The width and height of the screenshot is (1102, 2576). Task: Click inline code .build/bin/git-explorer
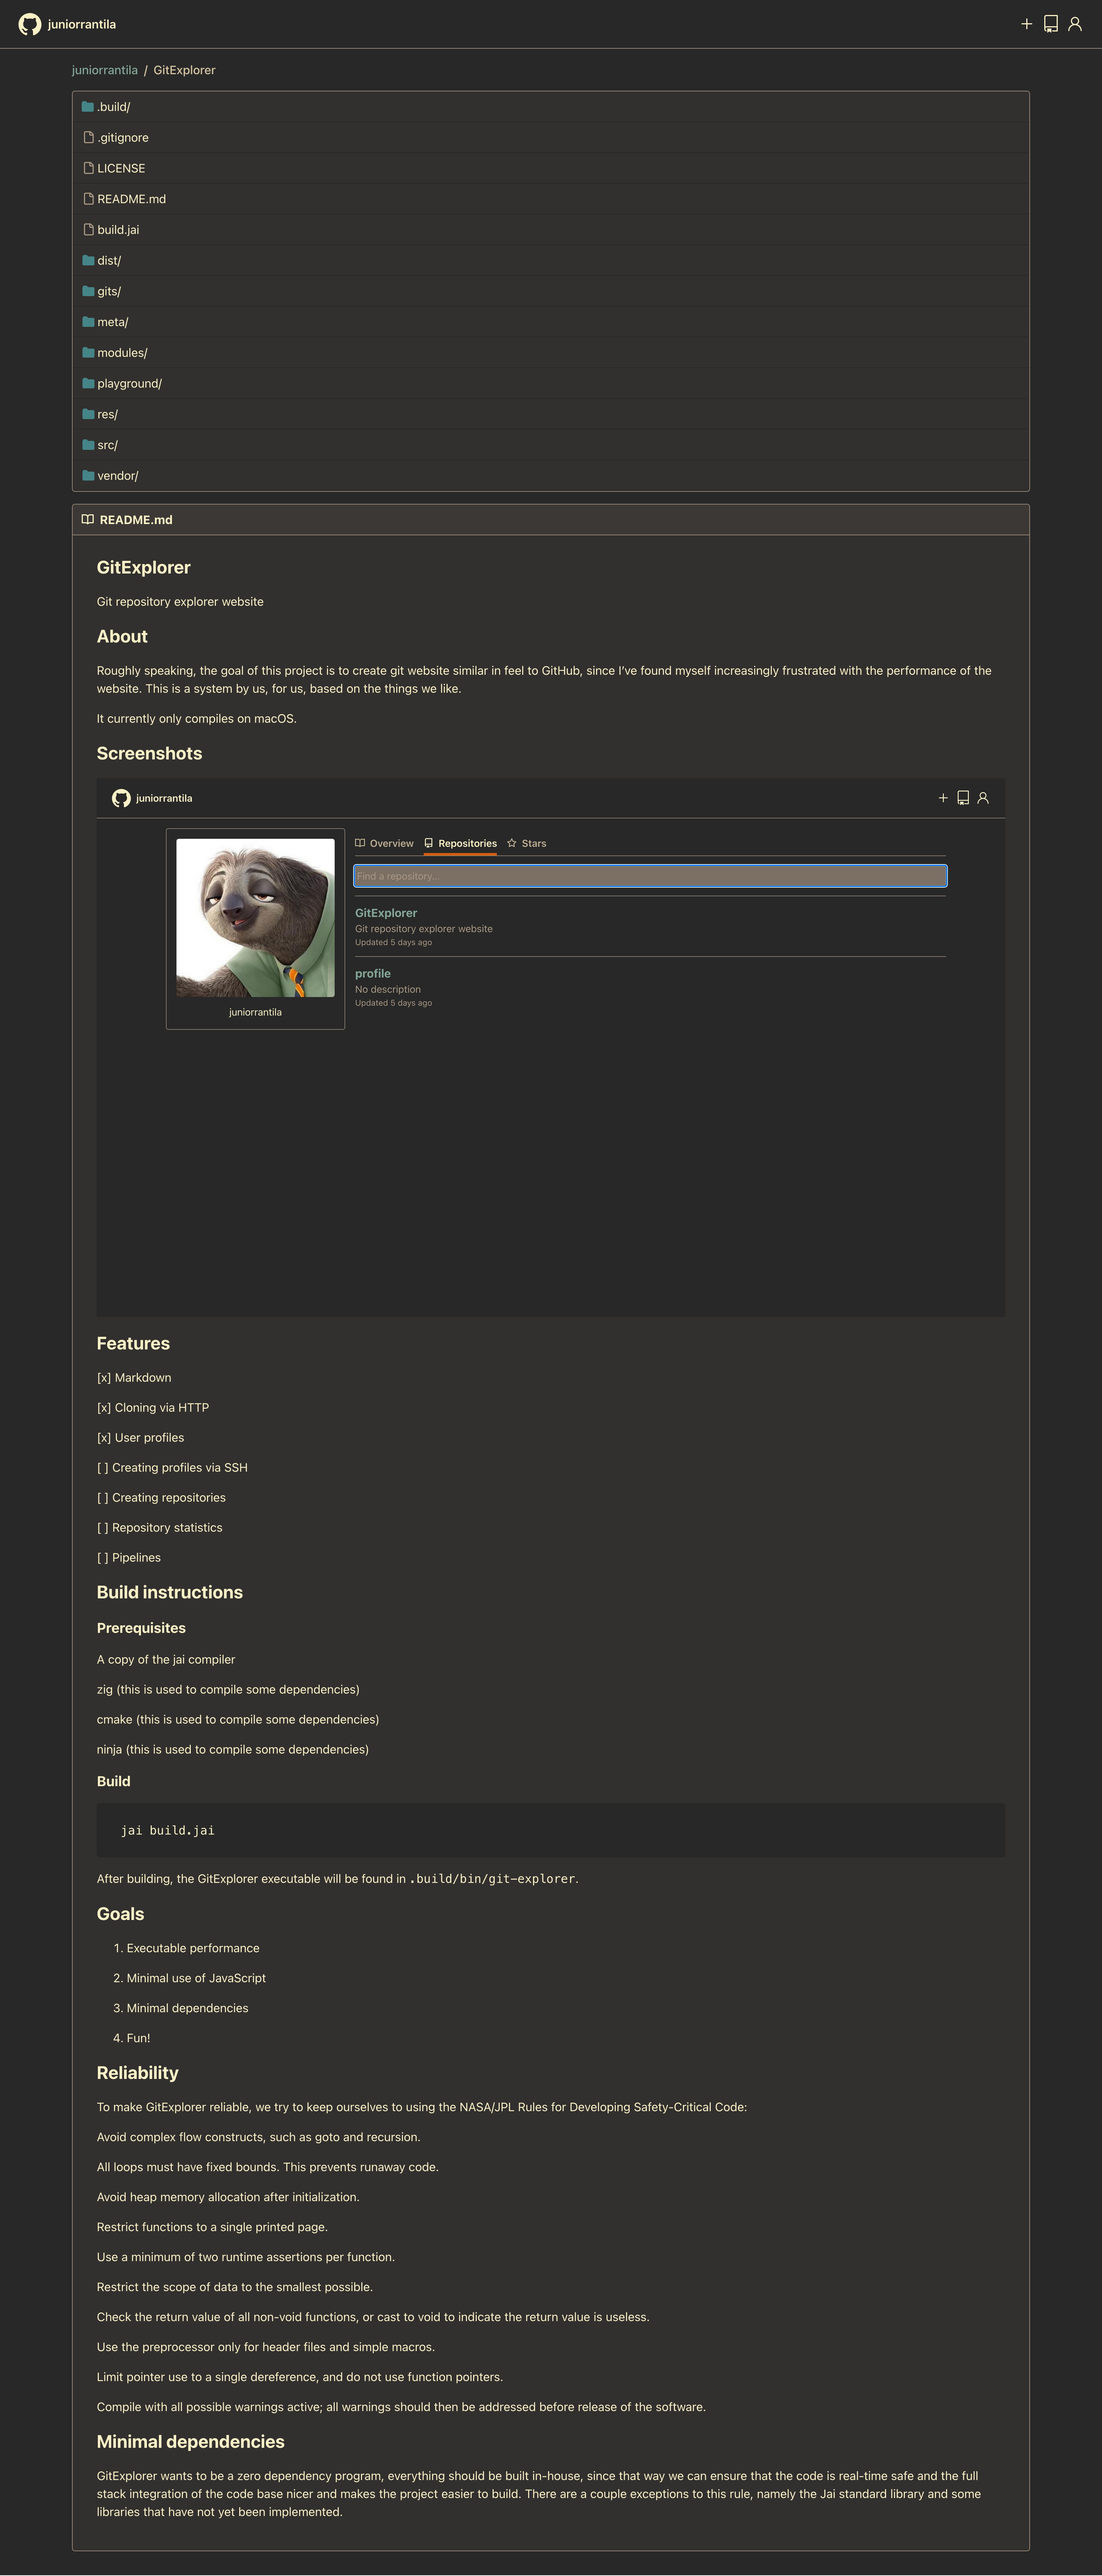492,1879
